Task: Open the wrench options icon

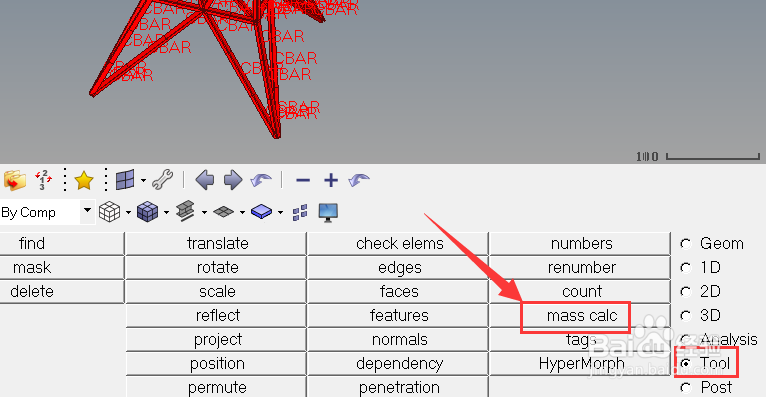Action: pos(163,180)
